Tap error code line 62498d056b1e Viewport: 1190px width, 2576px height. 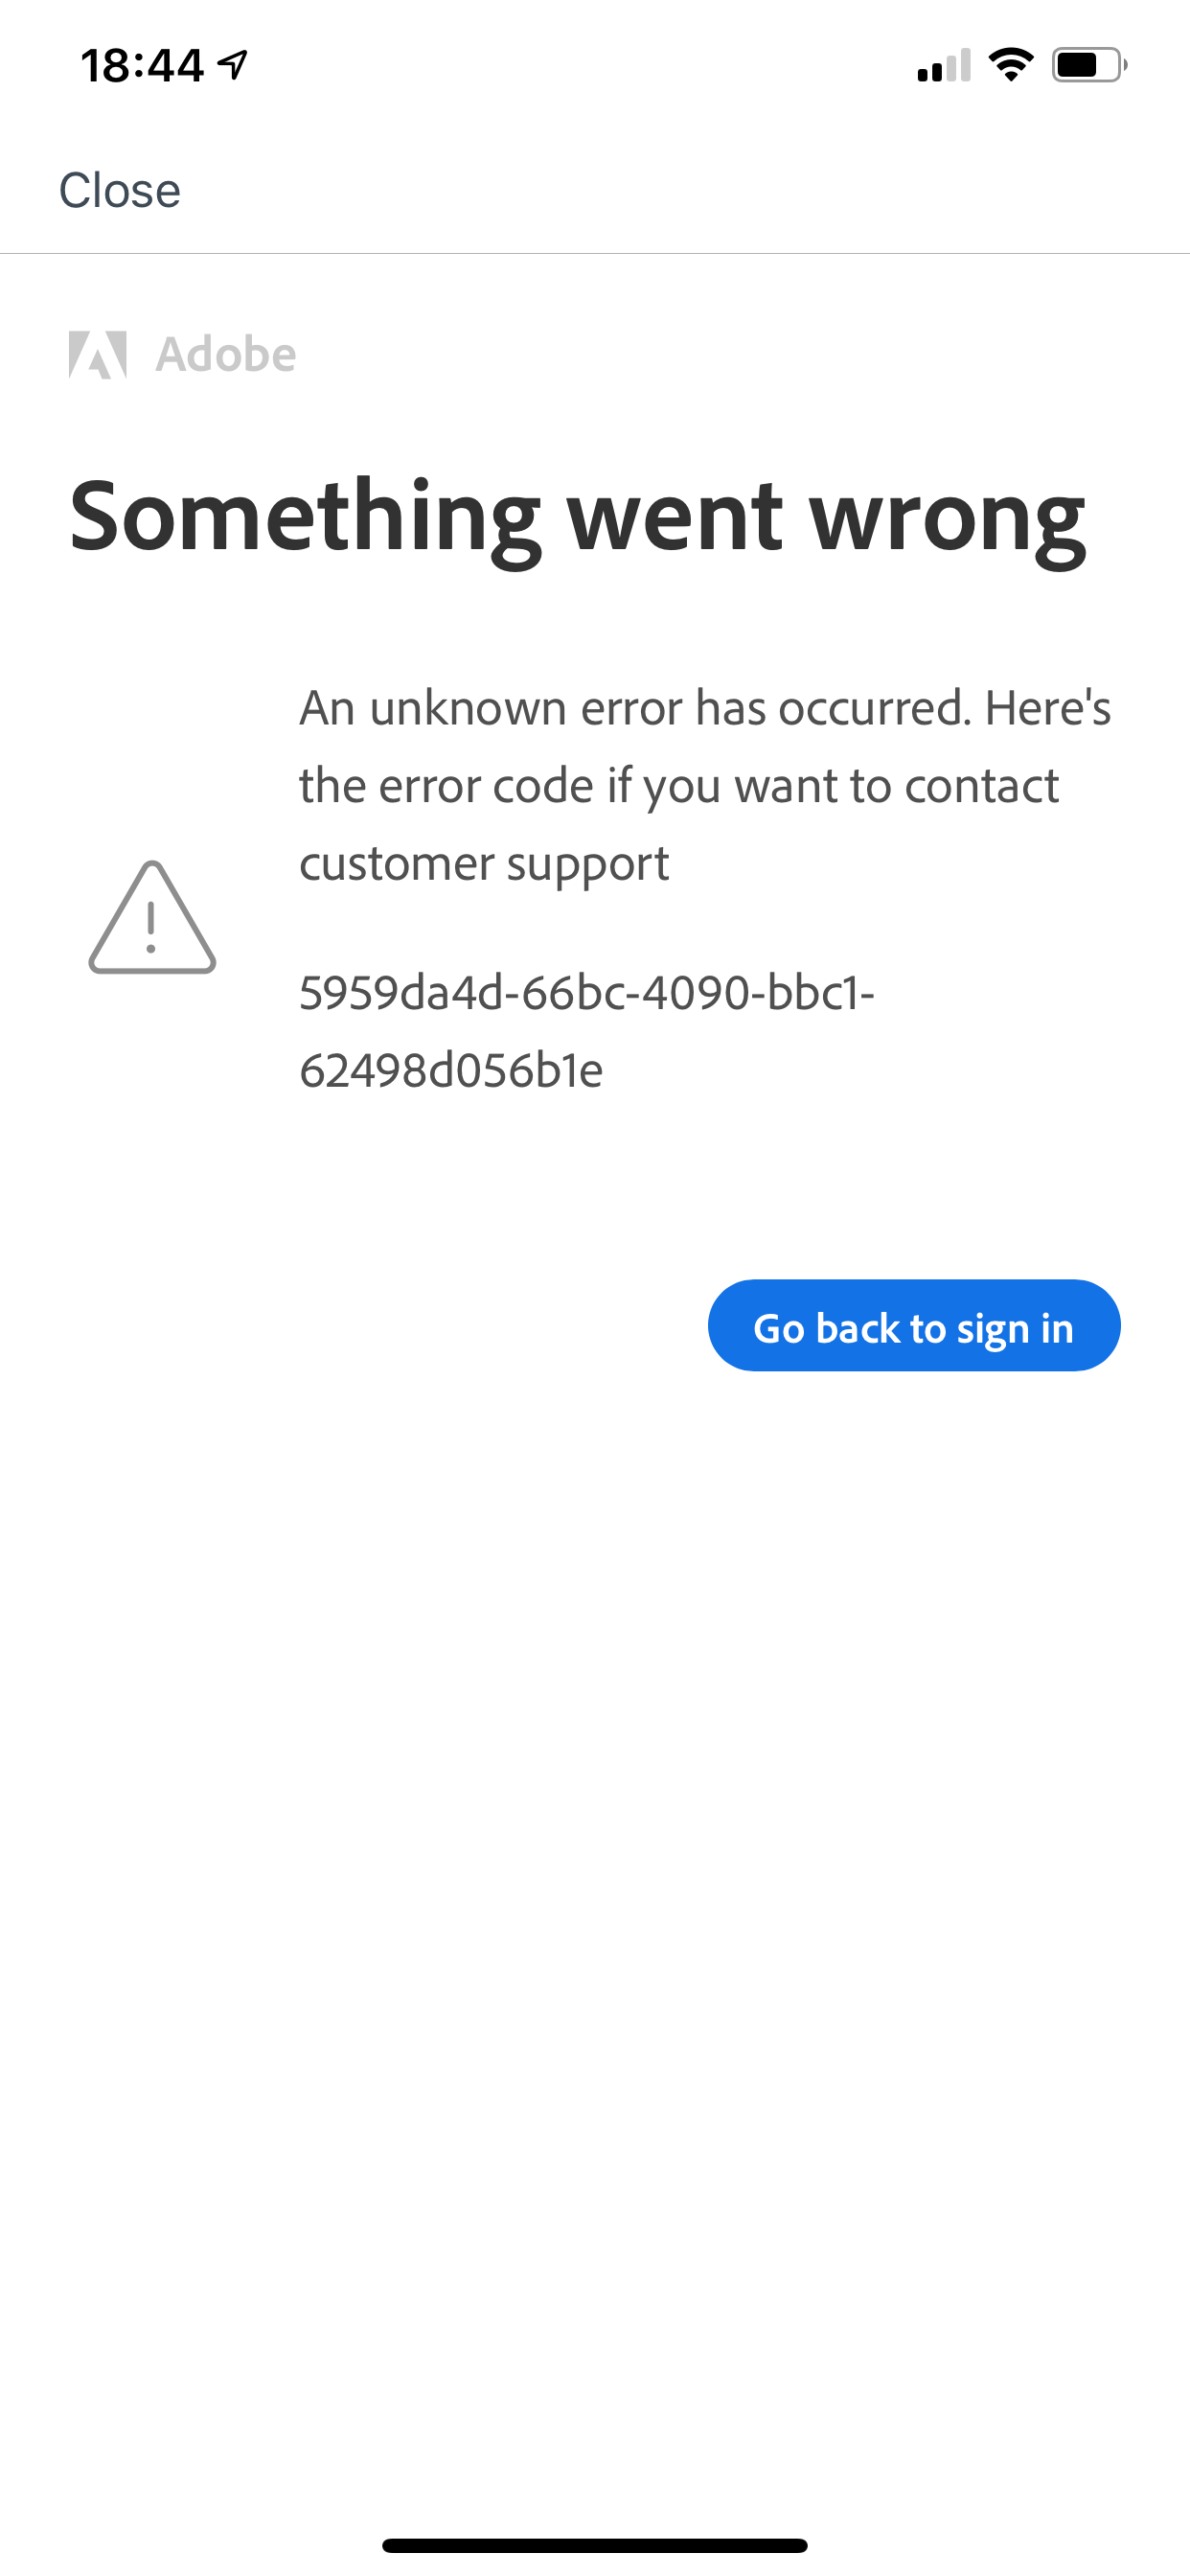click(451, 1071)
